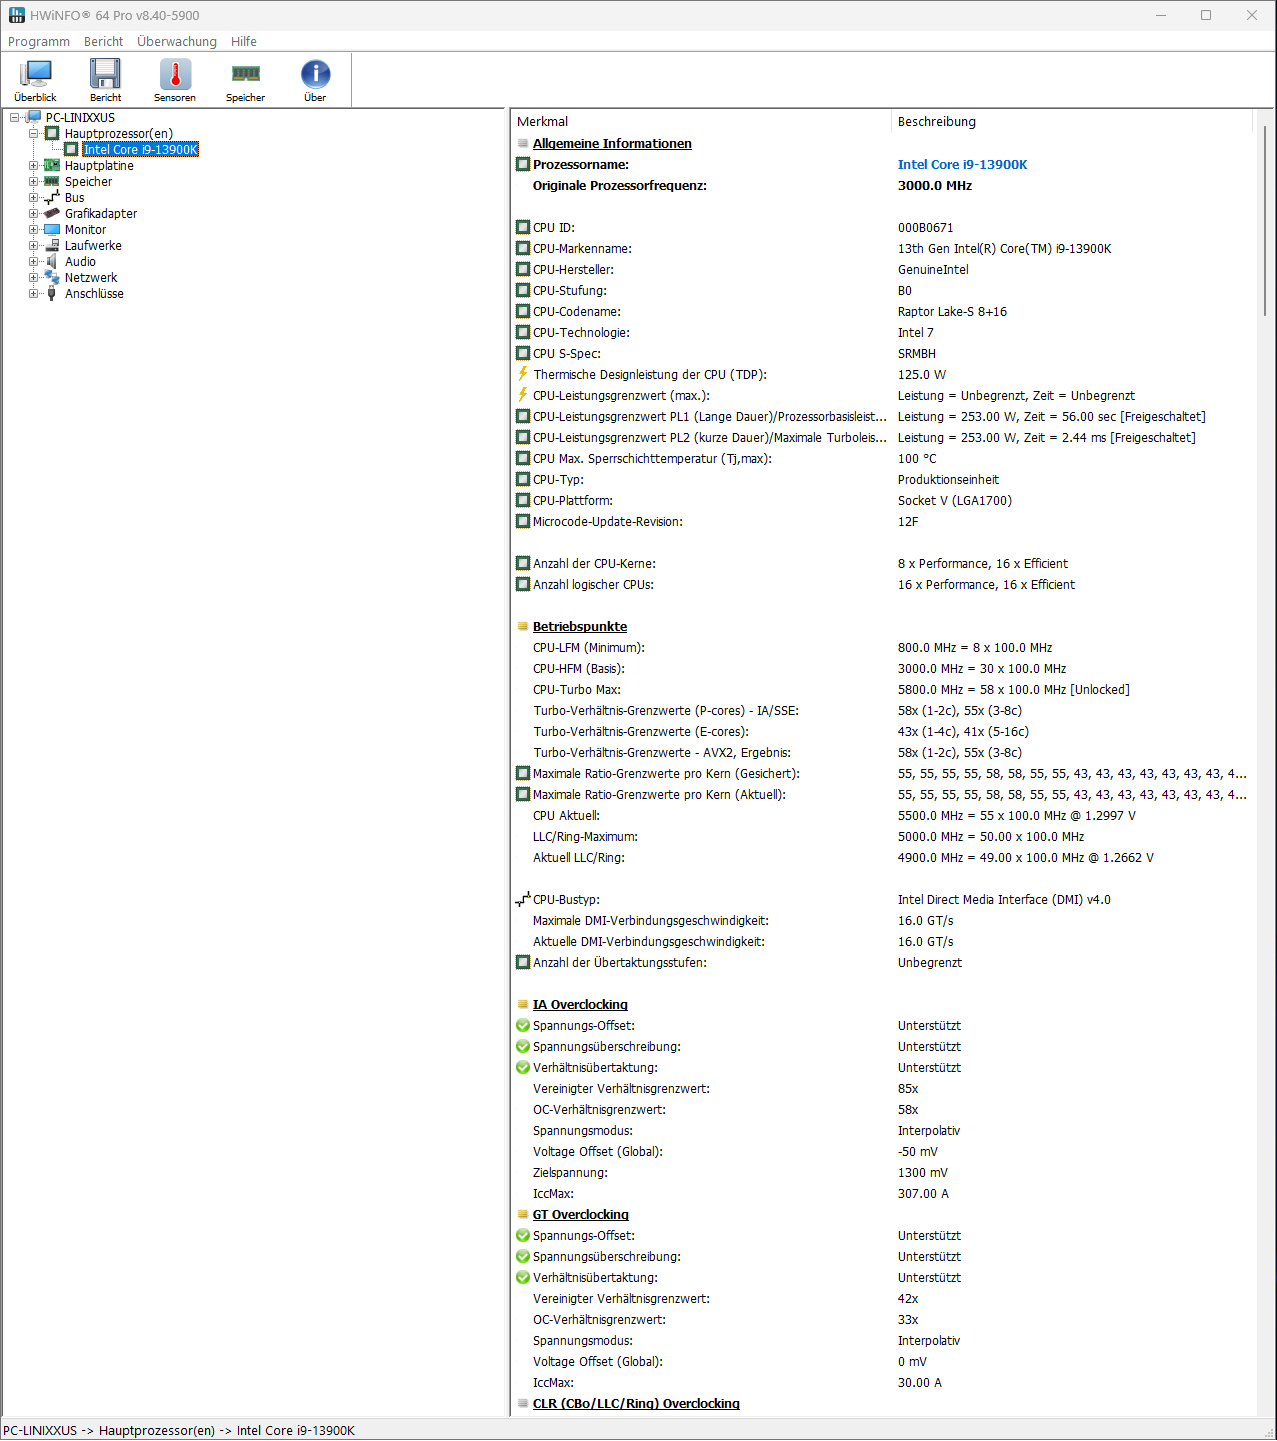
Task: Click the Allgemeine Informationen section heading
Action: pyautogui.click(x=612, y=143)
